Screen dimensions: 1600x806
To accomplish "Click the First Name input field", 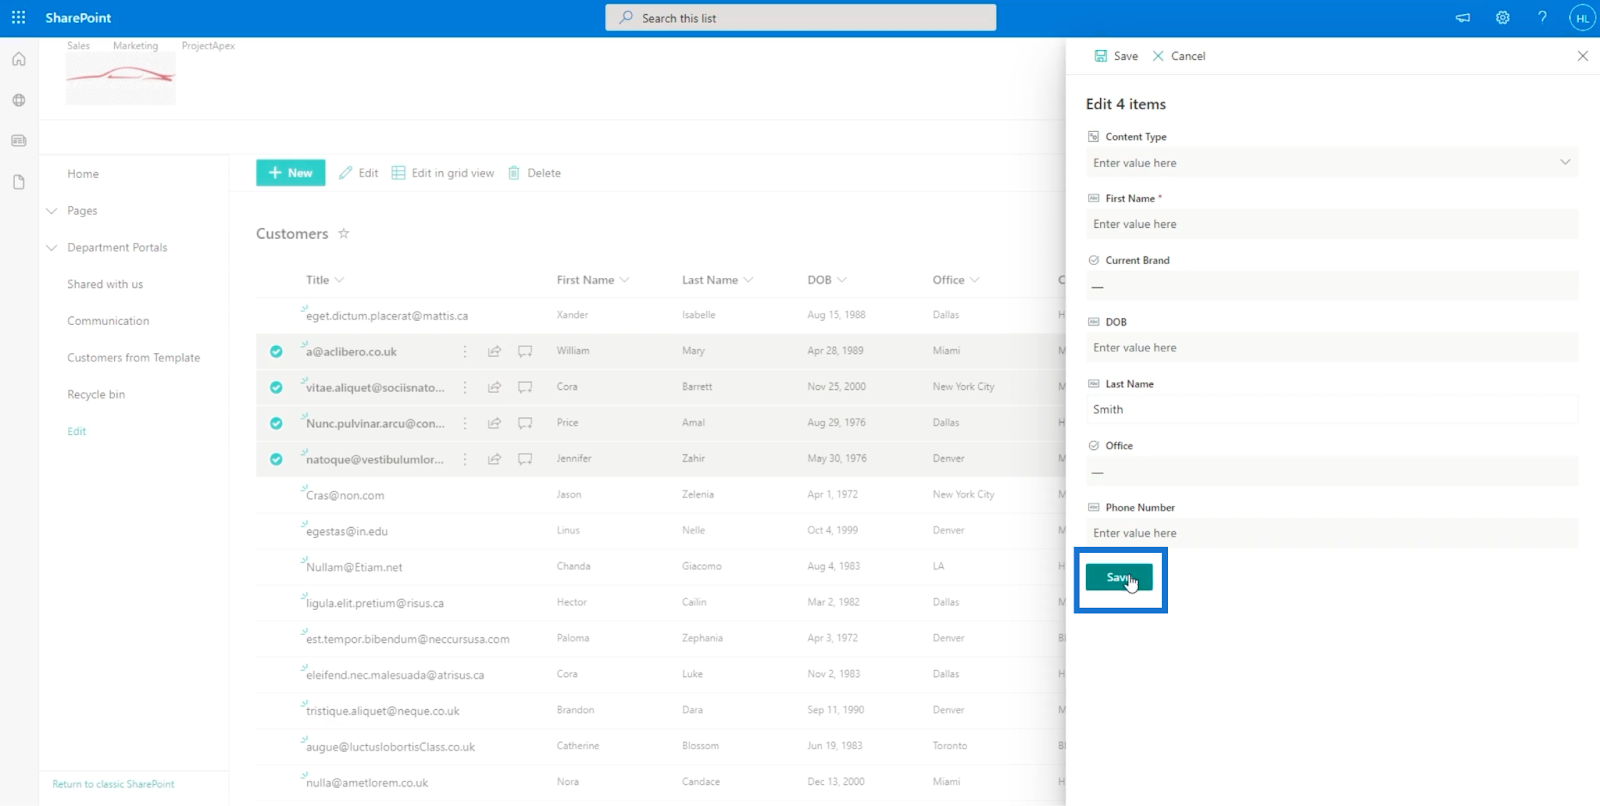I will [1332, 224].
